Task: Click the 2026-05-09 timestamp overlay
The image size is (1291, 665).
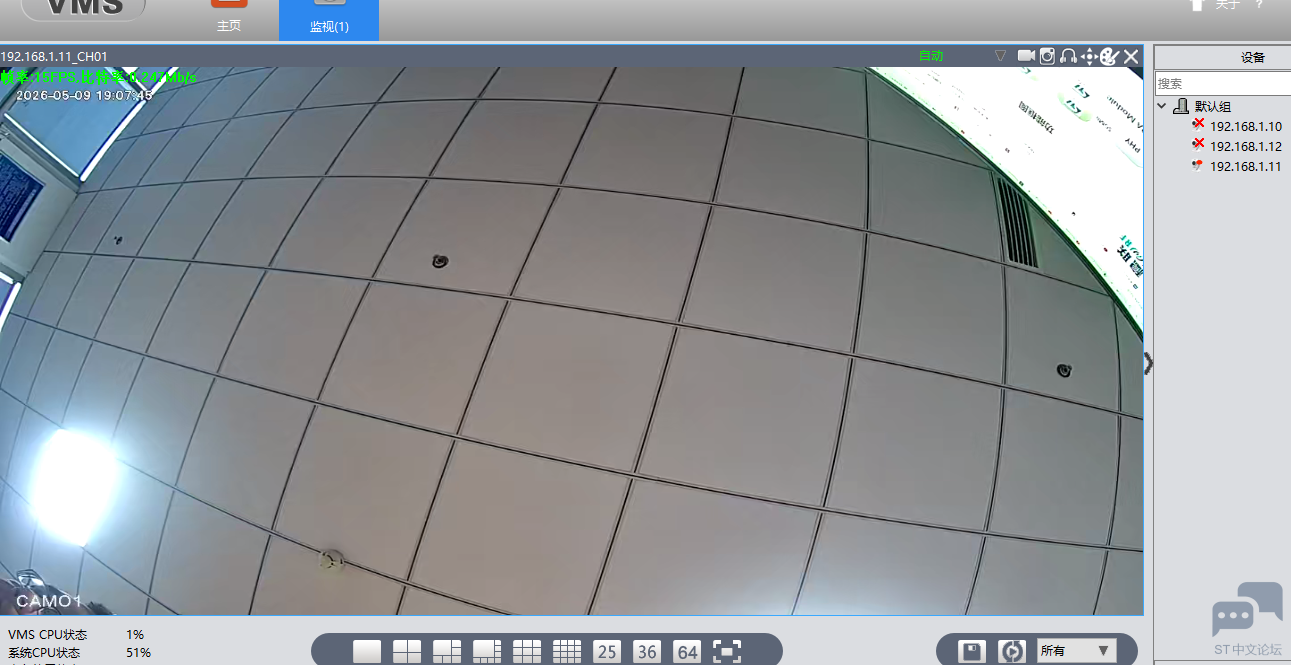Action: pyautogui.click(x=85, y=95)
